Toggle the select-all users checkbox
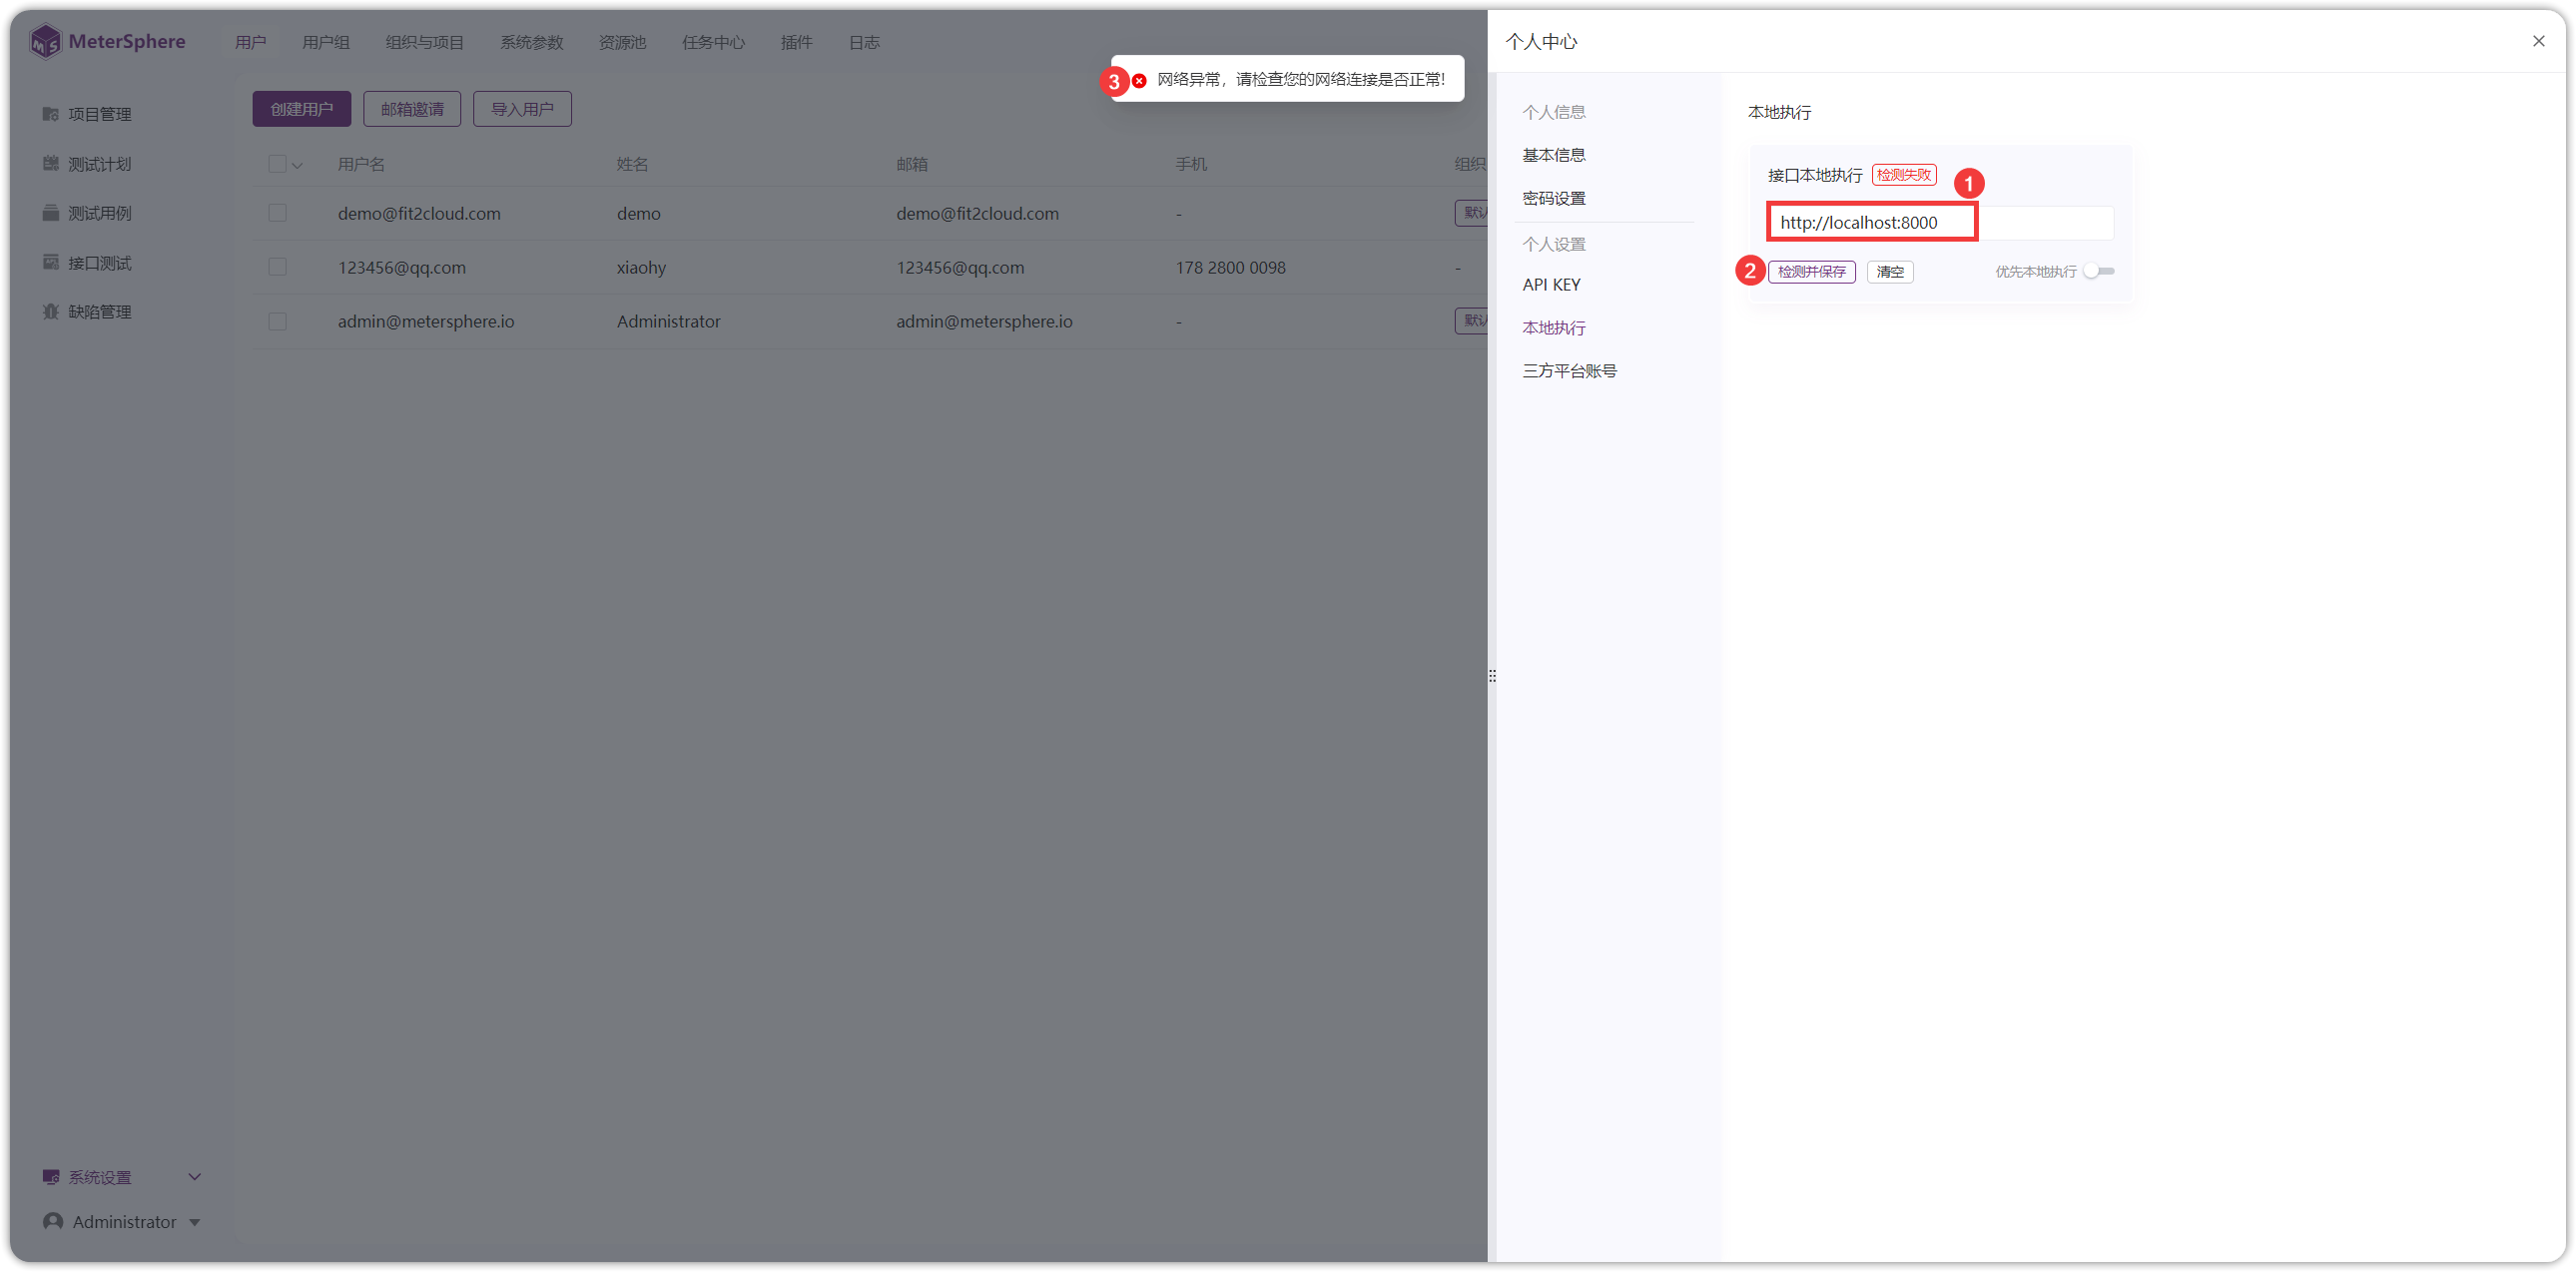The height and width of the screenshot is (1272, 2576). pyautogui.click(x=277, y=163)
